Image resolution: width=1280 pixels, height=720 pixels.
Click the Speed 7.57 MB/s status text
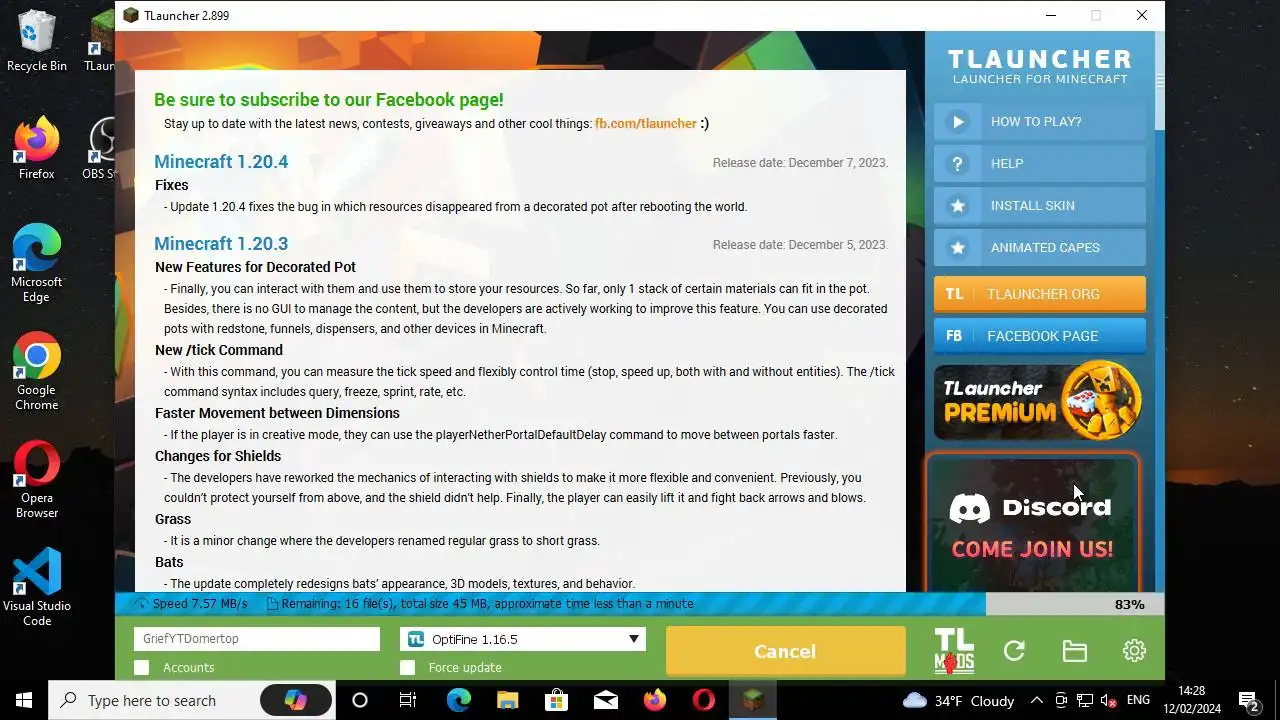(x=199, y=604)
